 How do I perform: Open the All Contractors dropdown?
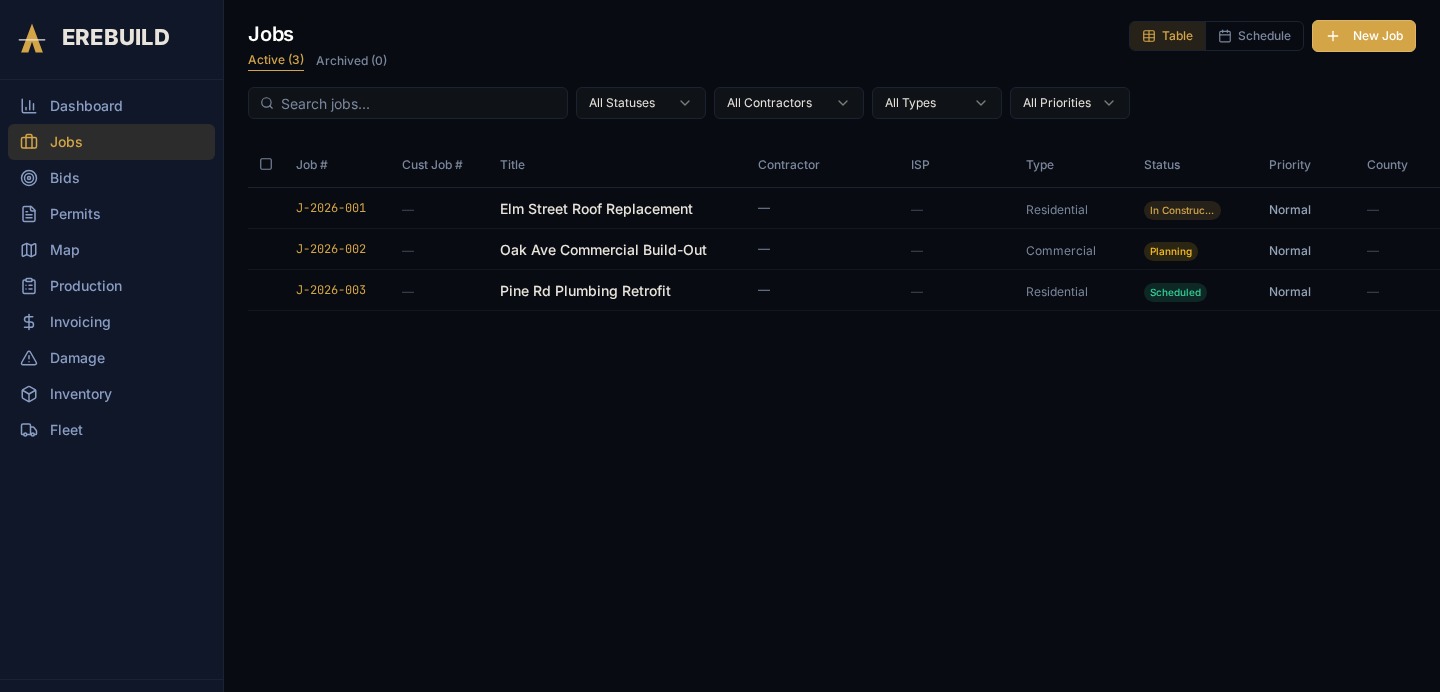pyautogui.click(x=789, y=103)
